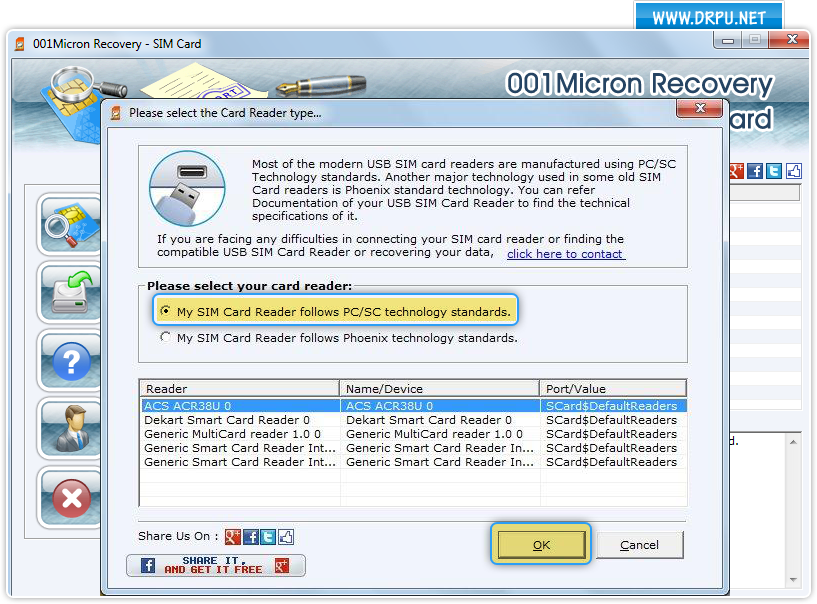Click Facebook icon beside Share Us On
817x604 pixels.
point(251,536)
